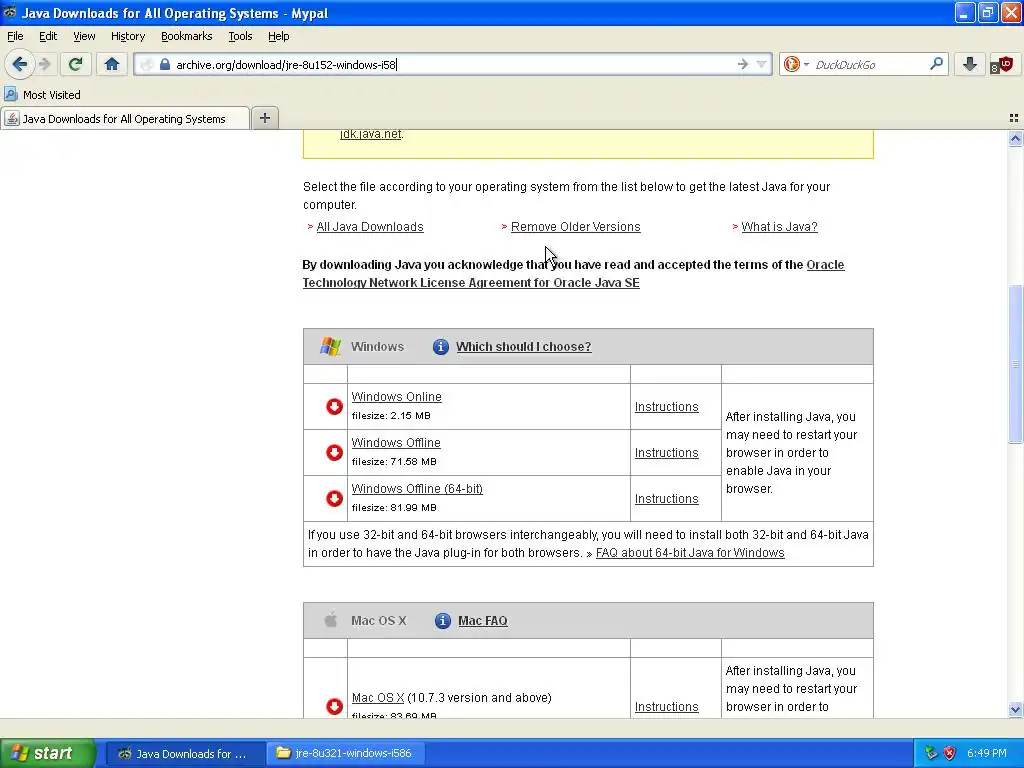Image resolution: width=1024 pixels, height=768 pixels.
Task: Go to the home page icon
Action: pos(112,64)
